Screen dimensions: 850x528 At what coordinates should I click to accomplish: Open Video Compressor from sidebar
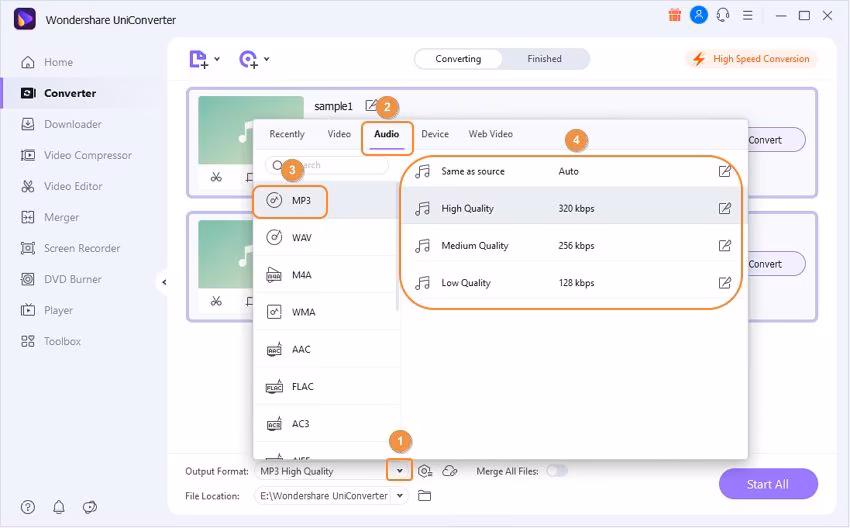pyautogui.click(x=76, y=155)
